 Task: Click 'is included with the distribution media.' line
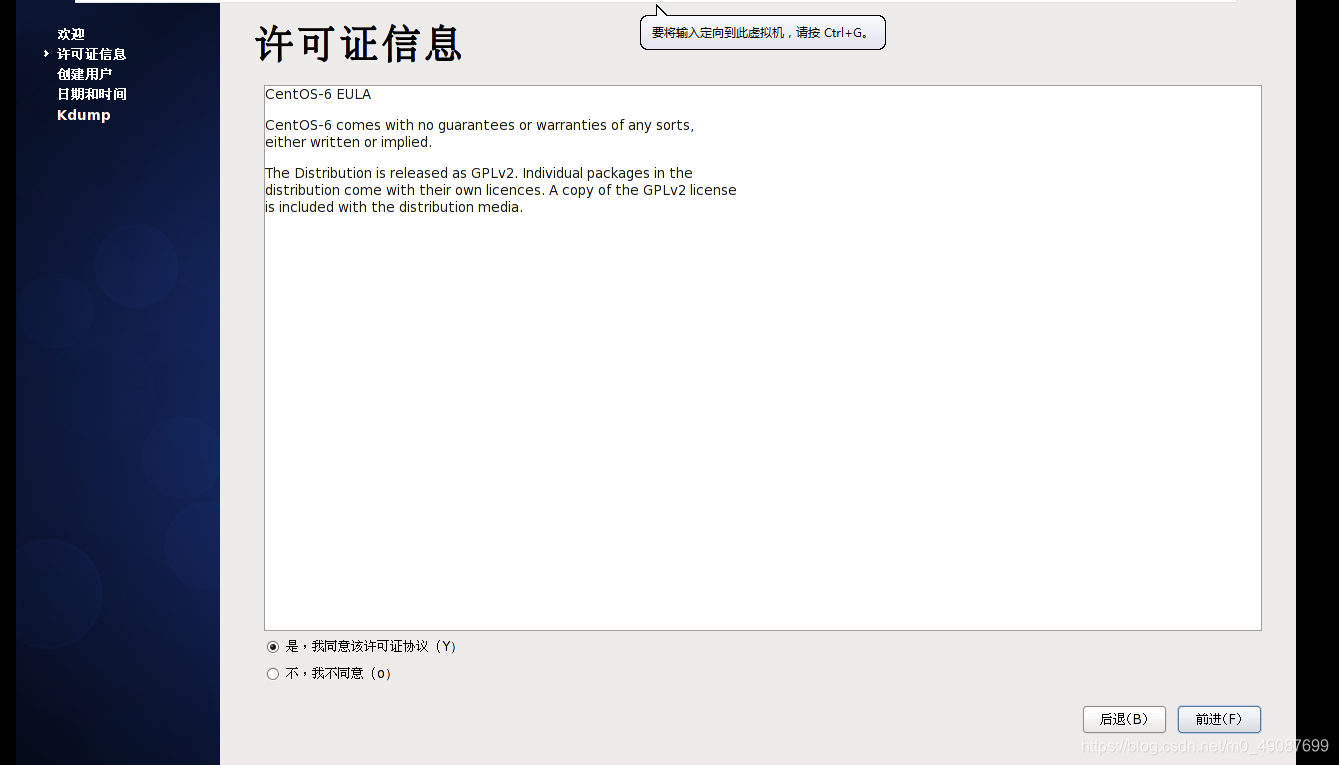point(394,207)
